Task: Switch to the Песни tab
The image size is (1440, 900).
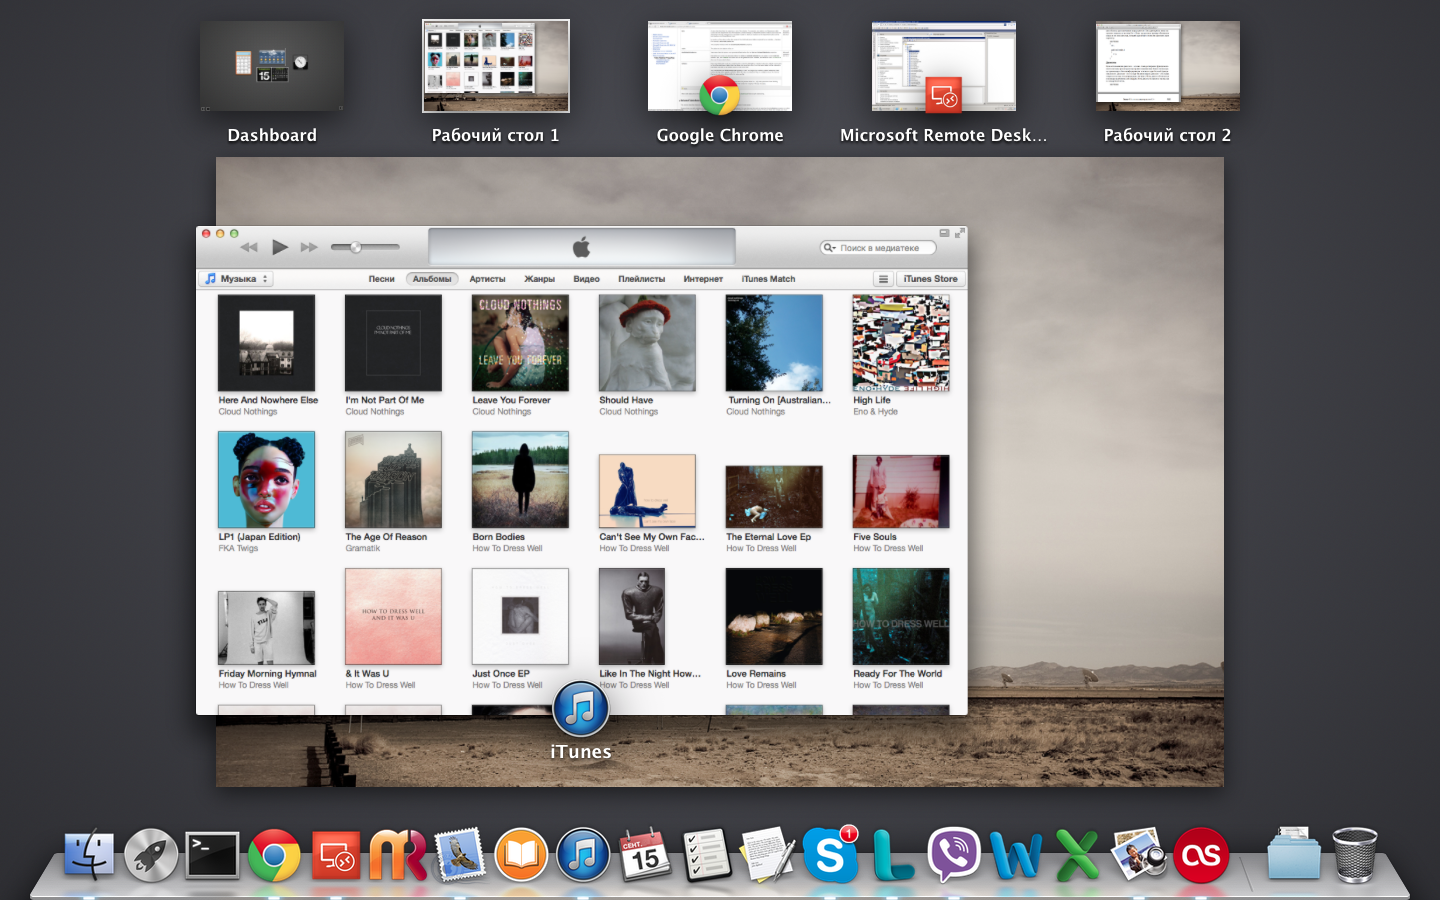Action: (381, 279)
